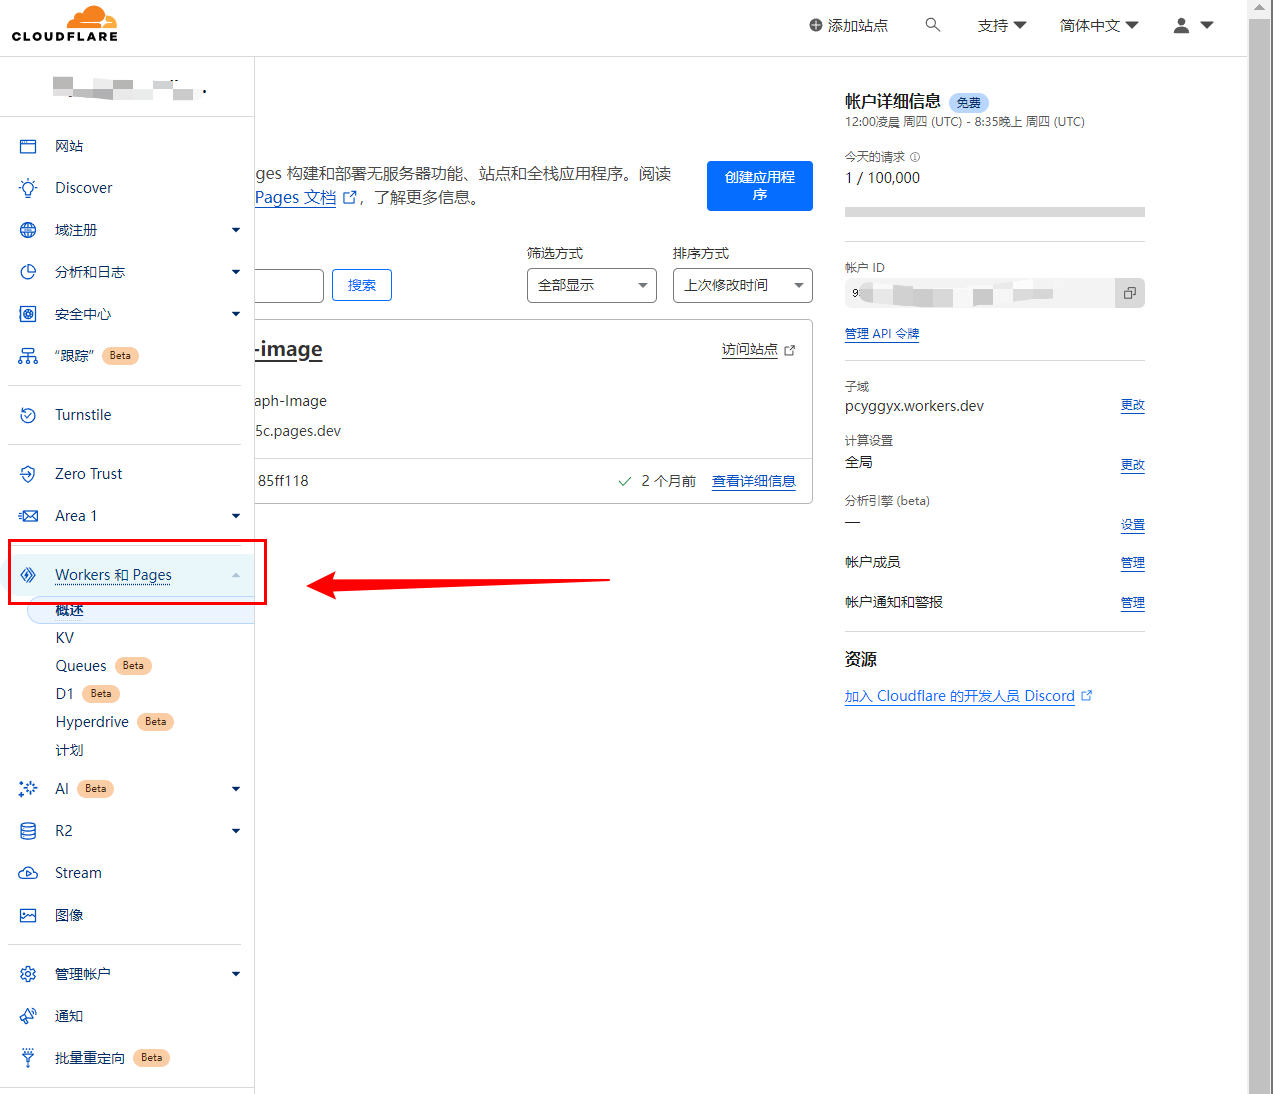Open the 管理 API 令牌 link
The height and width of the screenshot is (1094, 1273).
coord(881,334)
